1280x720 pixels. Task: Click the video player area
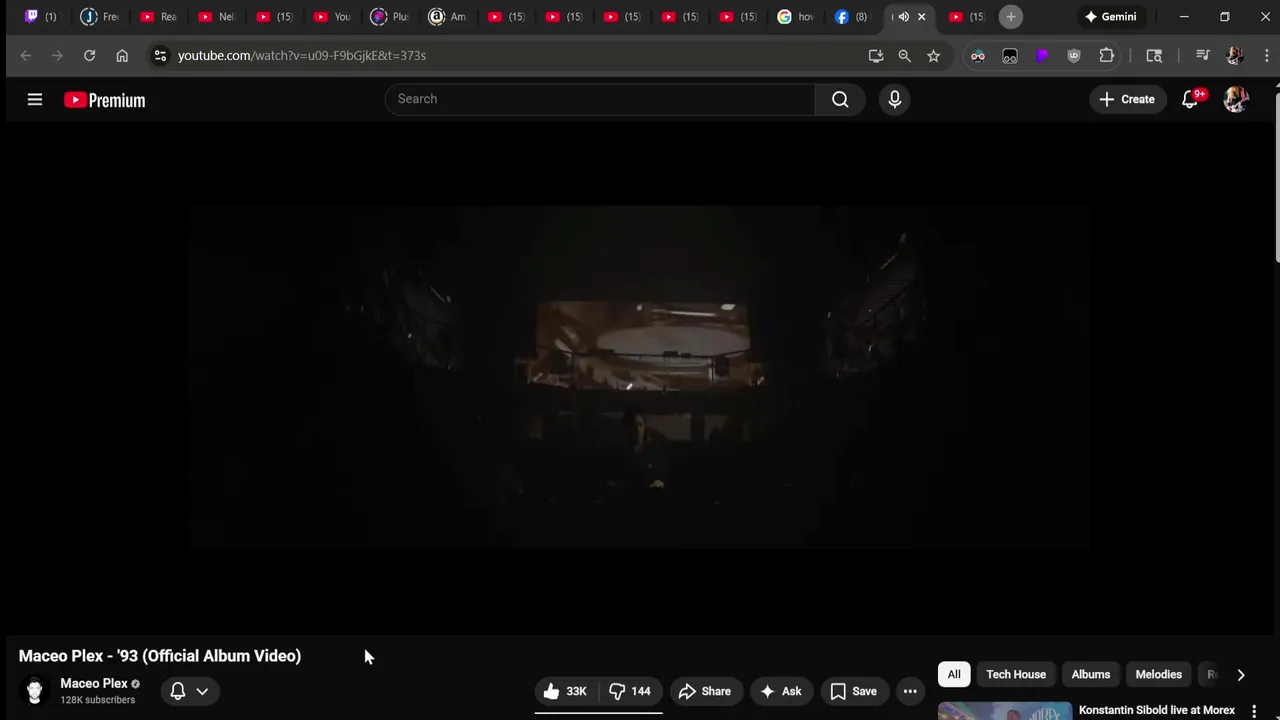click(640, 377)
